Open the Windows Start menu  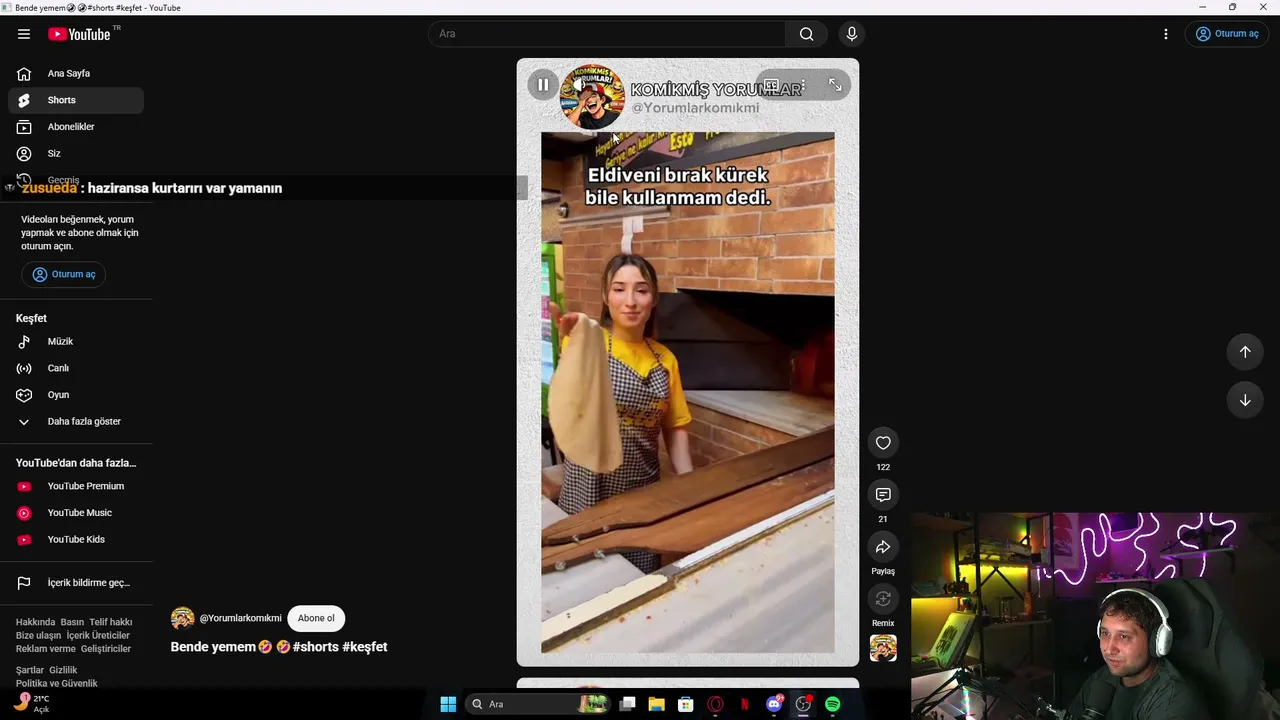coord(448,704)
